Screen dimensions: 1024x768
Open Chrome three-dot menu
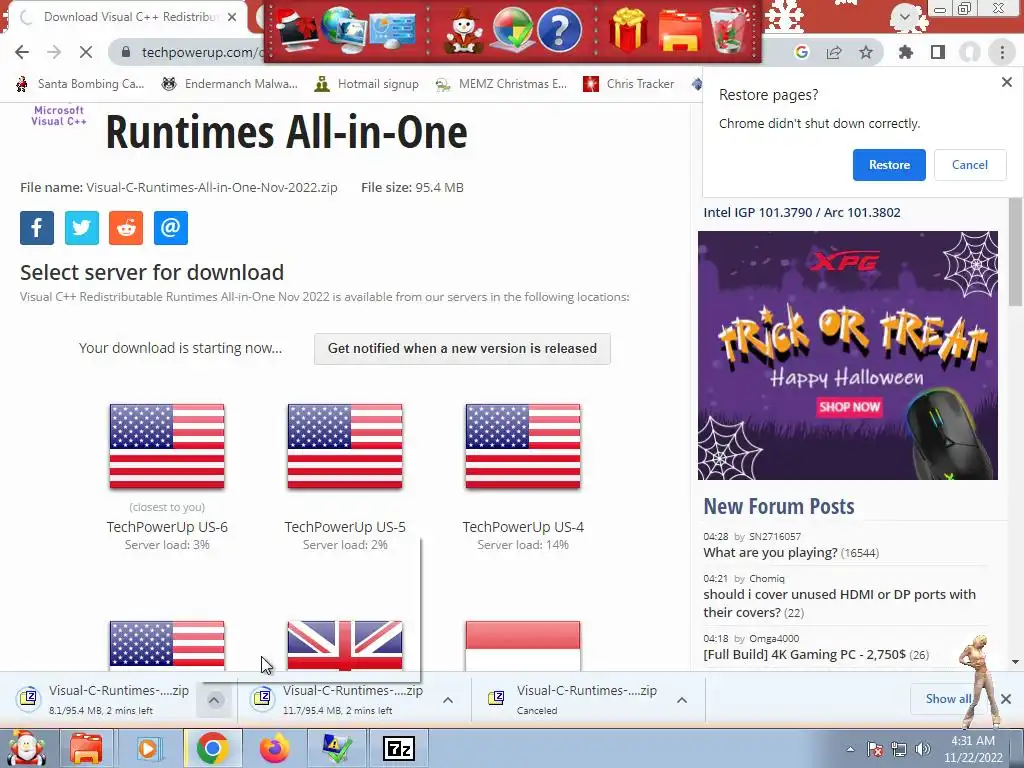click(x=1002, y=52)
